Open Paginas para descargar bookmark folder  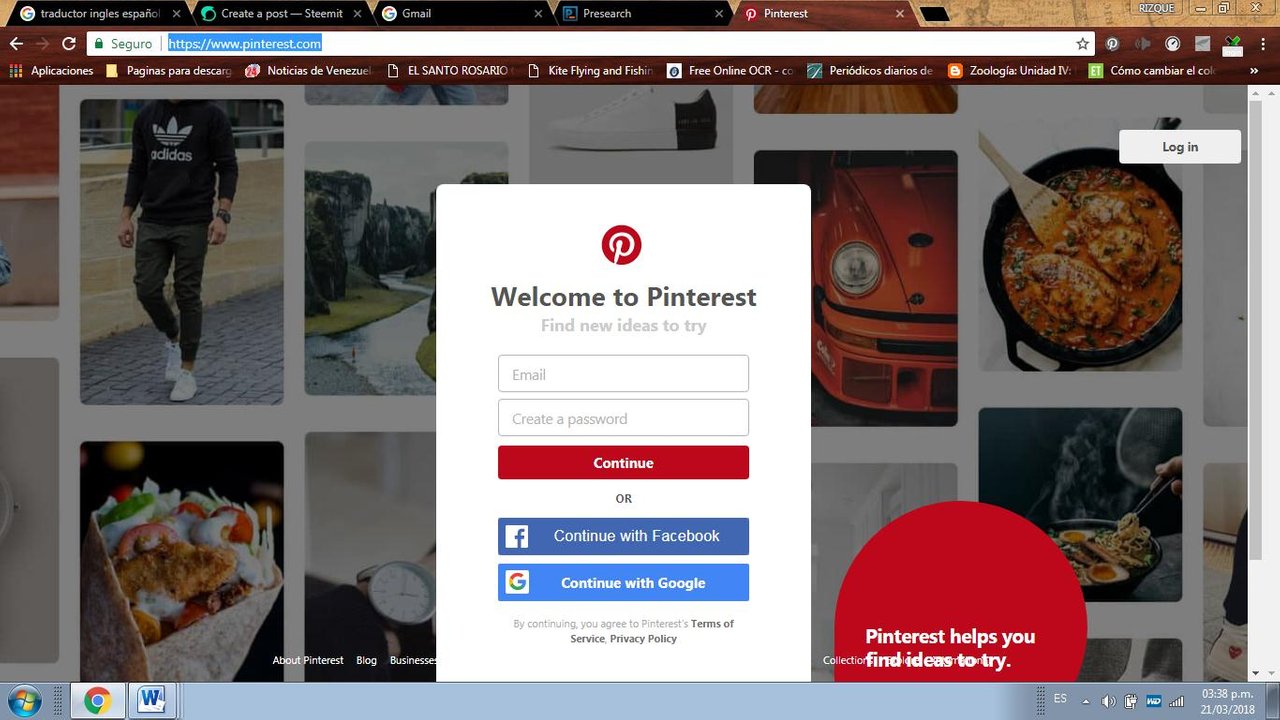[x=168, y=71]
